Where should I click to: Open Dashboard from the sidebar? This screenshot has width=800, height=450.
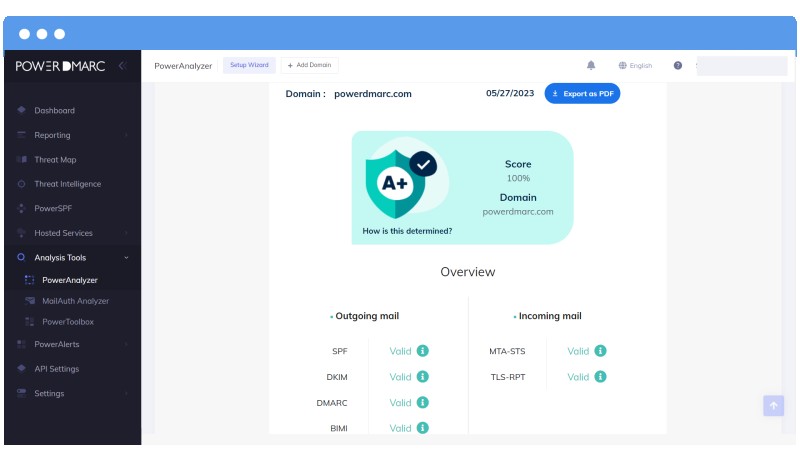55,110
